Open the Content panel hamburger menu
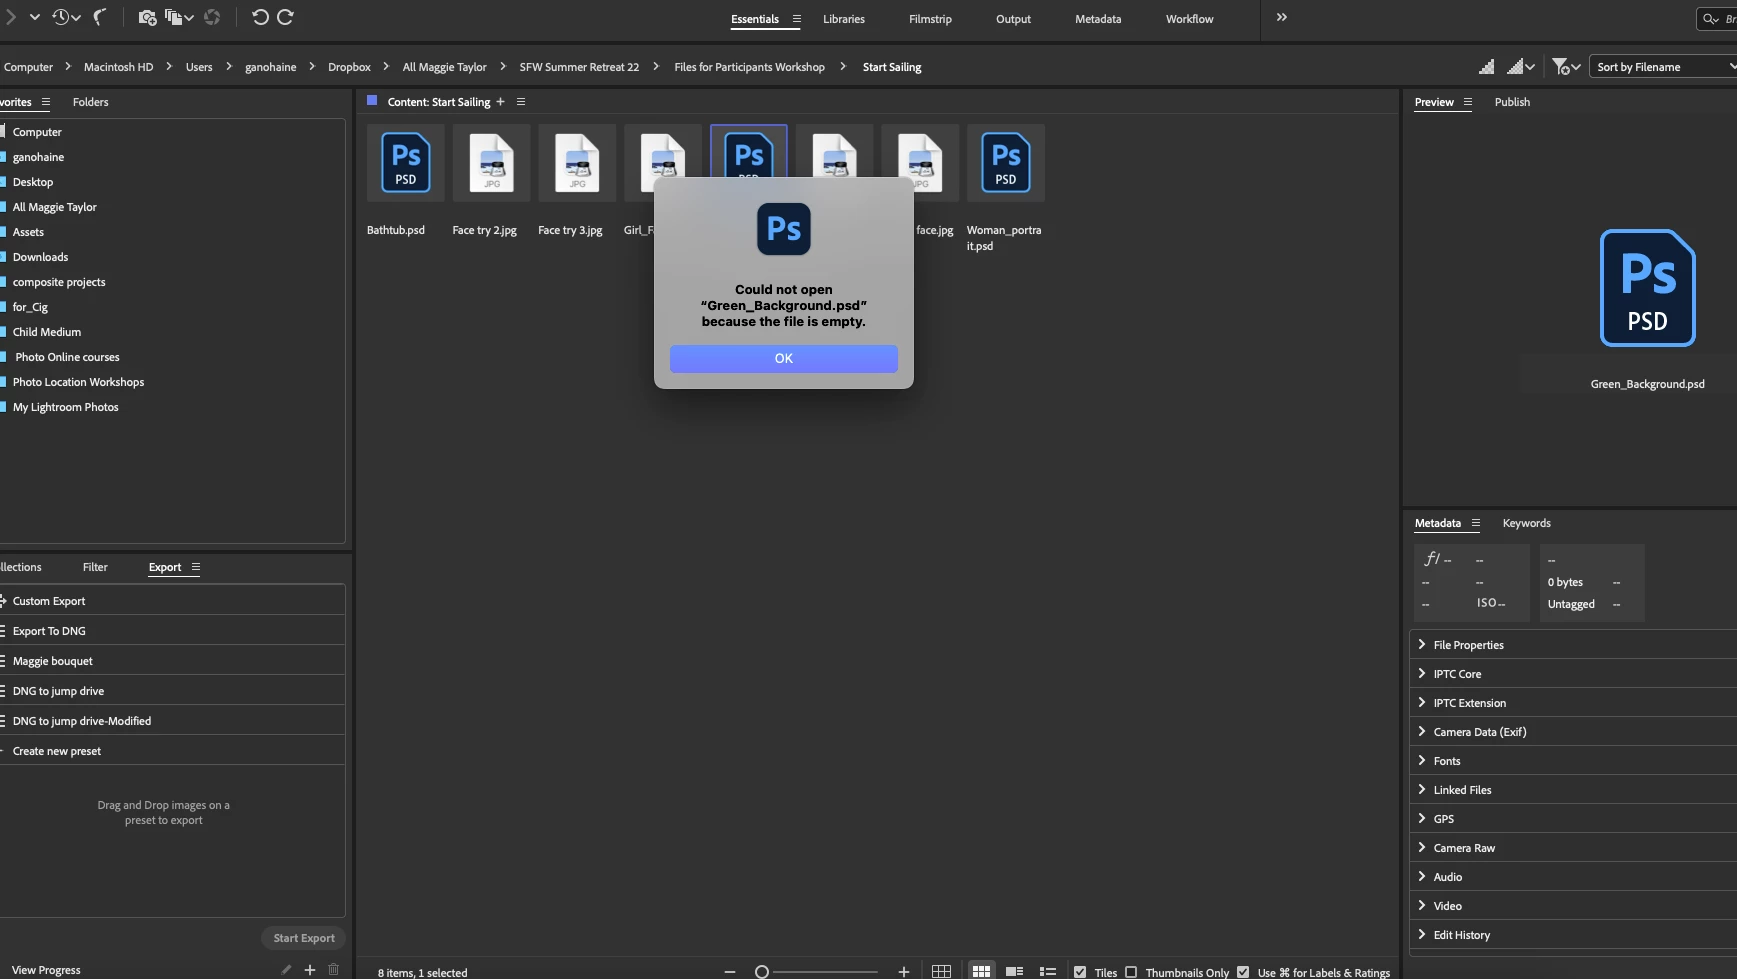Viewport: 1737px width, 979px height. click(x=521, y=102)
